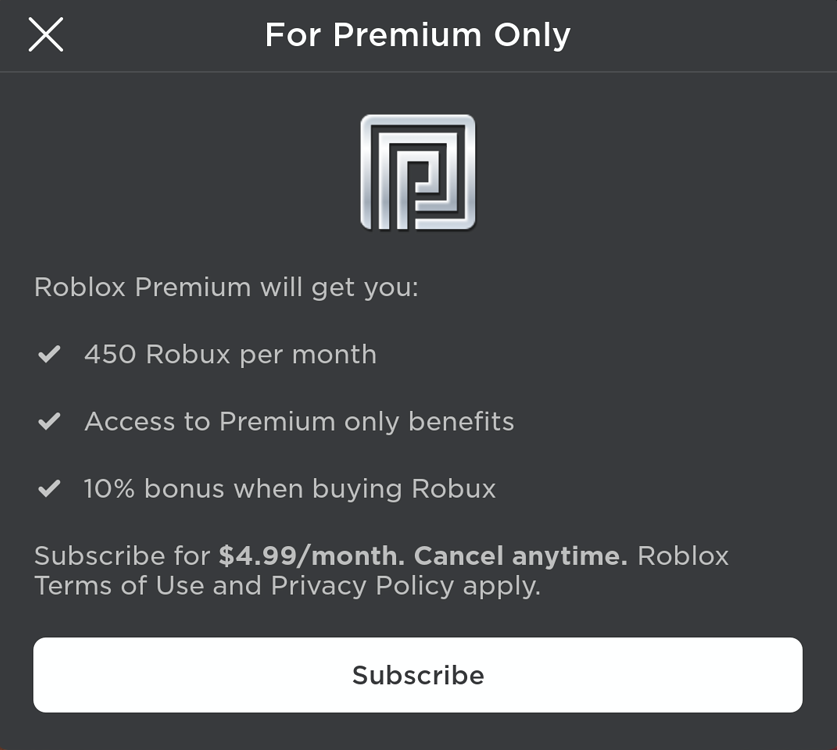Select the Premium maze emblem in the modal
837x750 pixels.
[418, 170]
